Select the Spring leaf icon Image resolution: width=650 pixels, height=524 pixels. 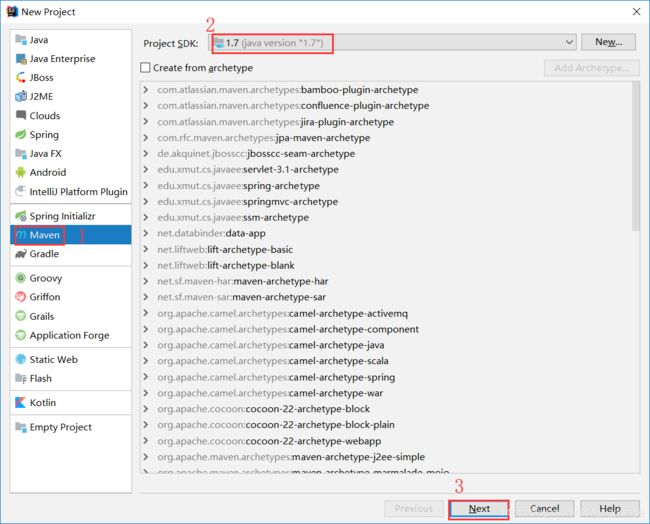click(21, 134)
